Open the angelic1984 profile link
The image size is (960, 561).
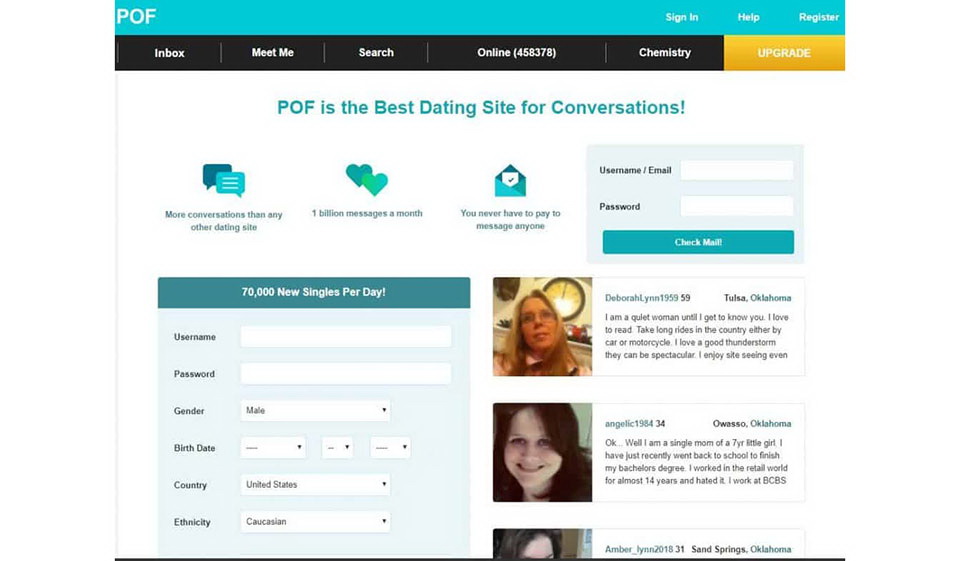pos(629,424)
